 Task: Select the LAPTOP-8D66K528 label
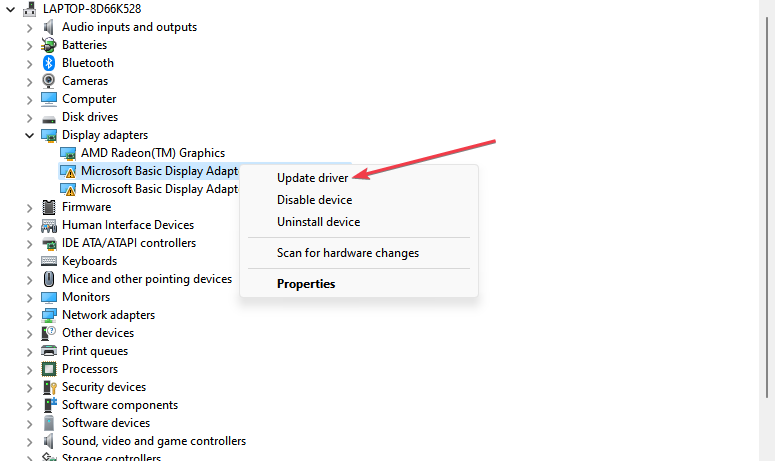pyautogui.click(x=92, y=9)
